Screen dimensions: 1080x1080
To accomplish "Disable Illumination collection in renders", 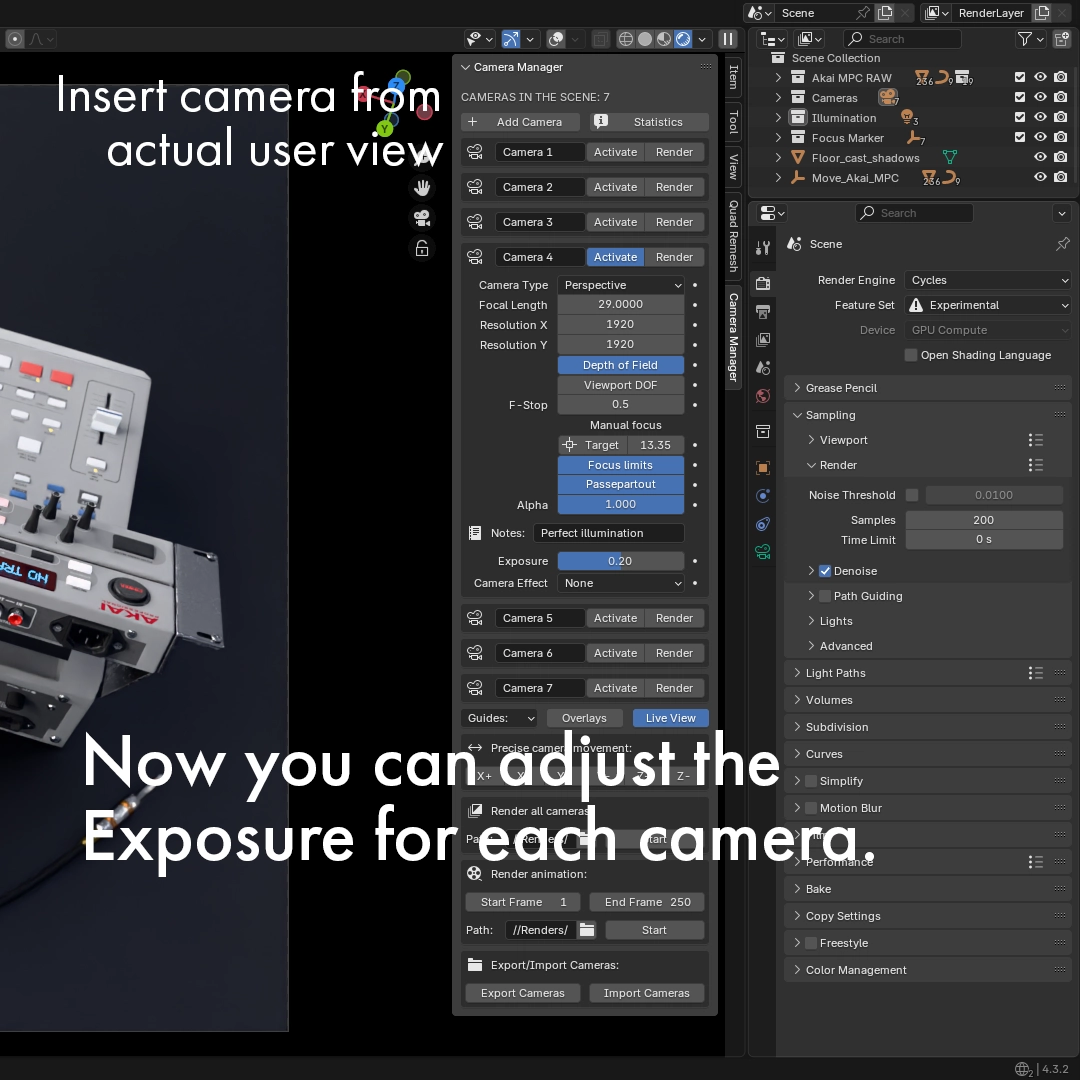I will pos(1061,117).
